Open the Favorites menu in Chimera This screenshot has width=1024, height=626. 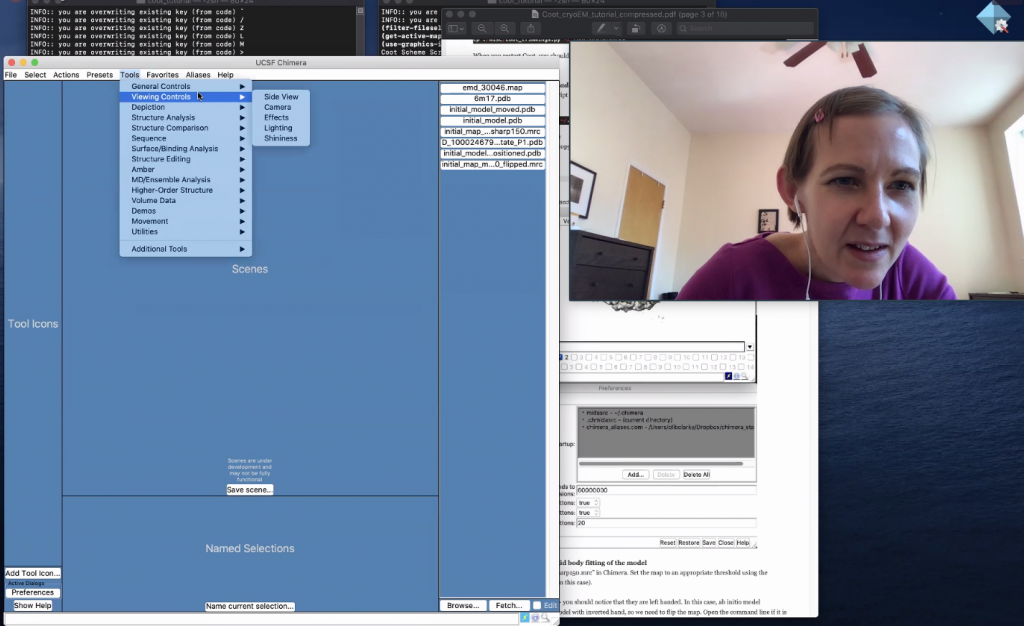(162, 75)
